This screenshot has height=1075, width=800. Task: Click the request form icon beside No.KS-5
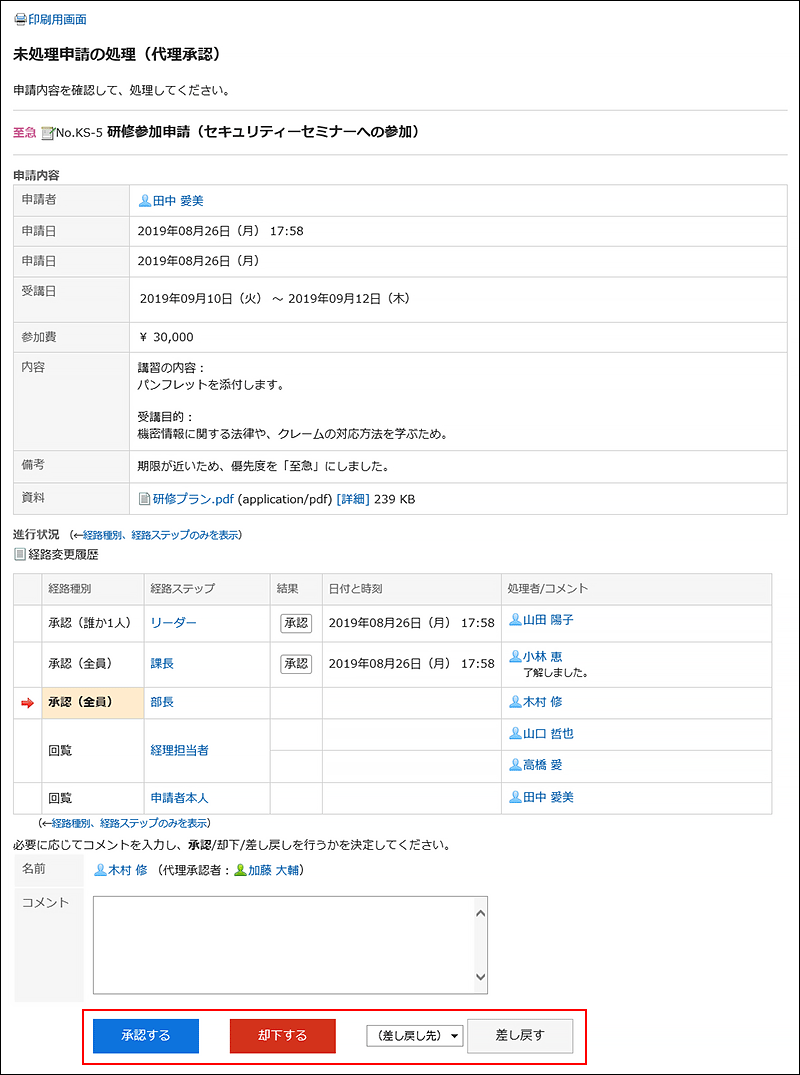tap(47, 133)
